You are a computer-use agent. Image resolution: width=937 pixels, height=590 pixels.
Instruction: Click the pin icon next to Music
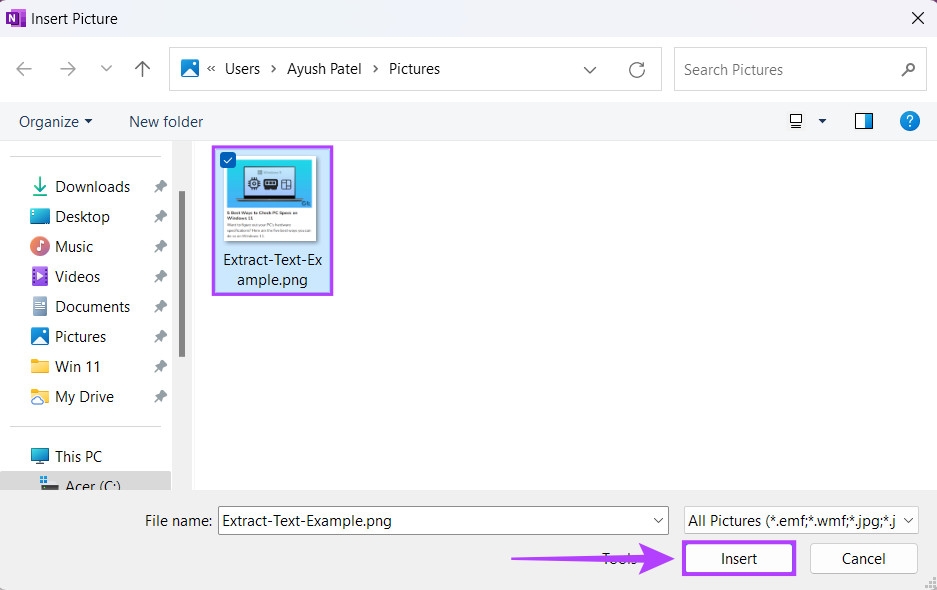click(160, 246)
